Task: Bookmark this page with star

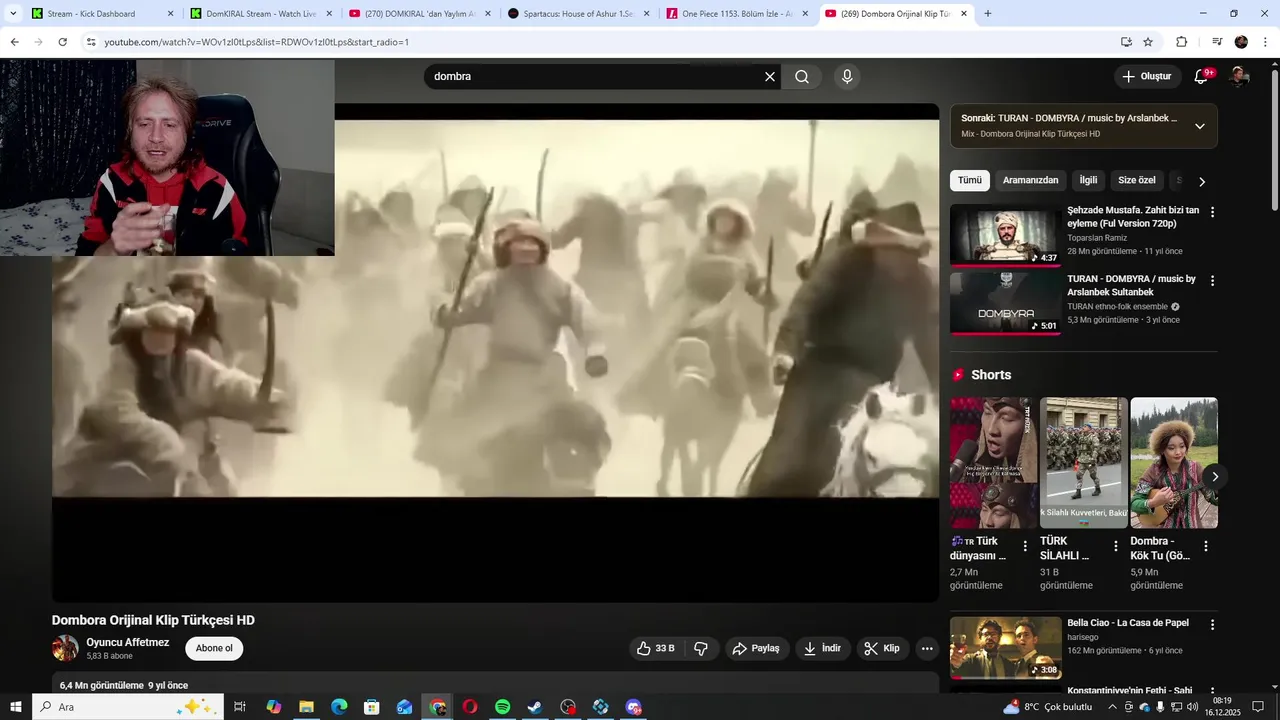Action: pyautogui.click(x=1148, y=42)
